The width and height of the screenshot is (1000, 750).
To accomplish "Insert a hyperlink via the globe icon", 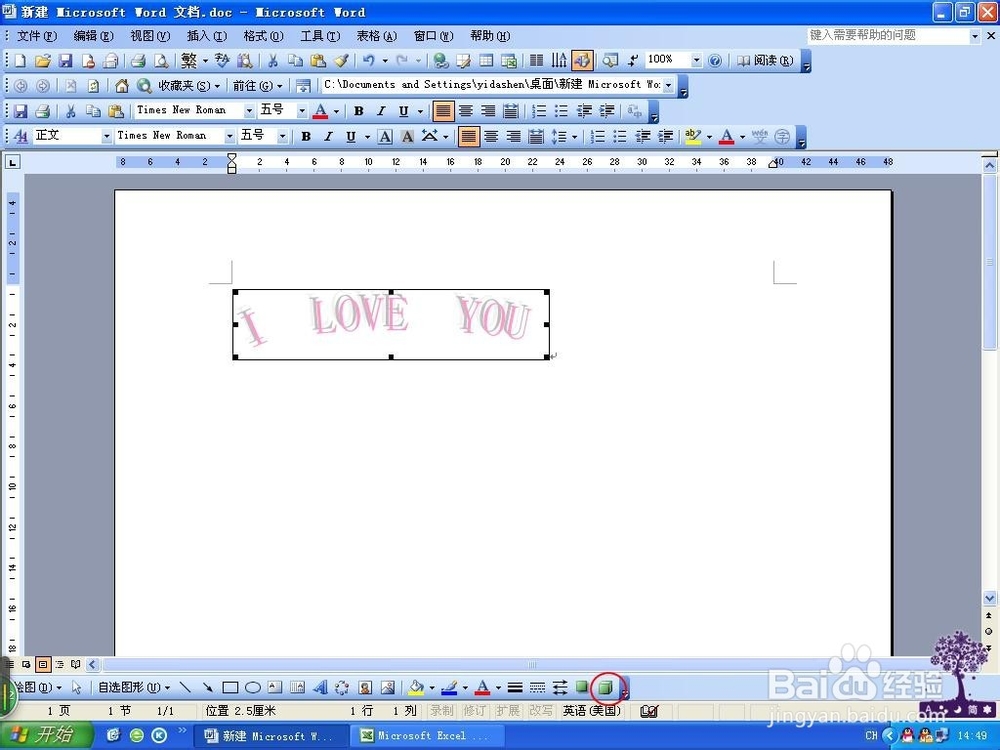I will pyautogui.click(x=441, y=61).
